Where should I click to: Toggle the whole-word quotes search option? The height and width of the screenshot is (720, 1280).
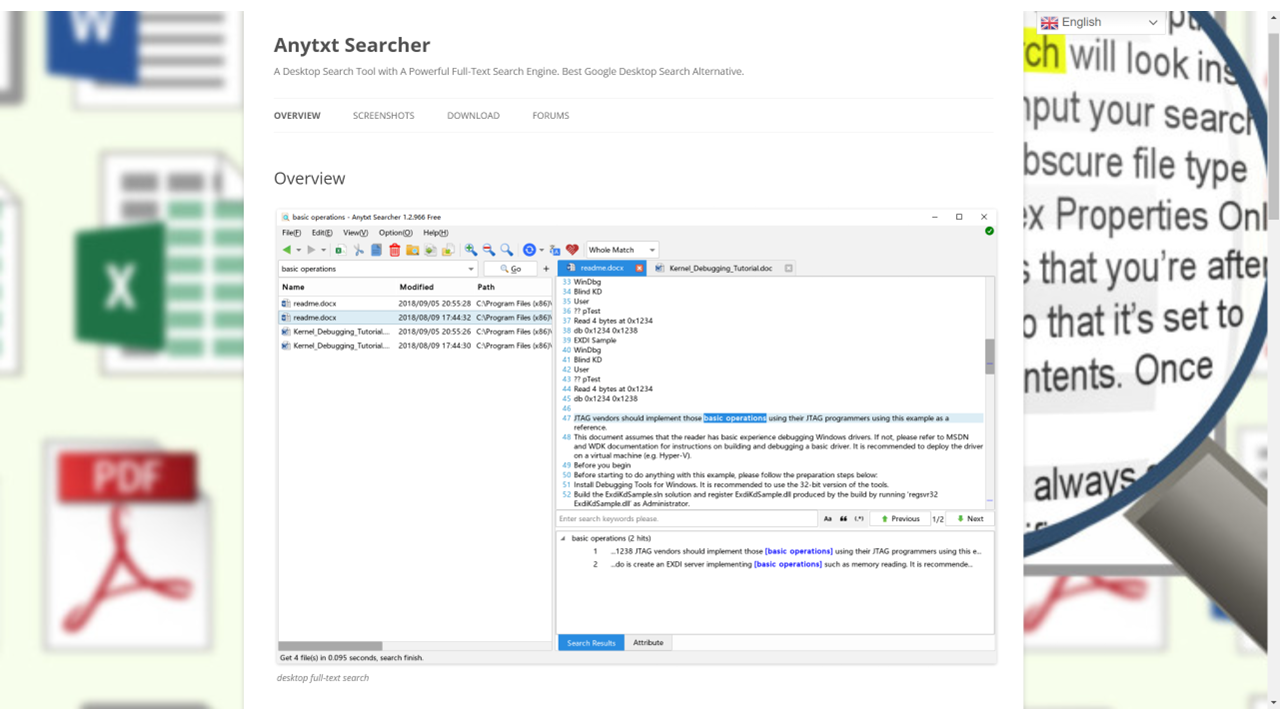[843, 519]
